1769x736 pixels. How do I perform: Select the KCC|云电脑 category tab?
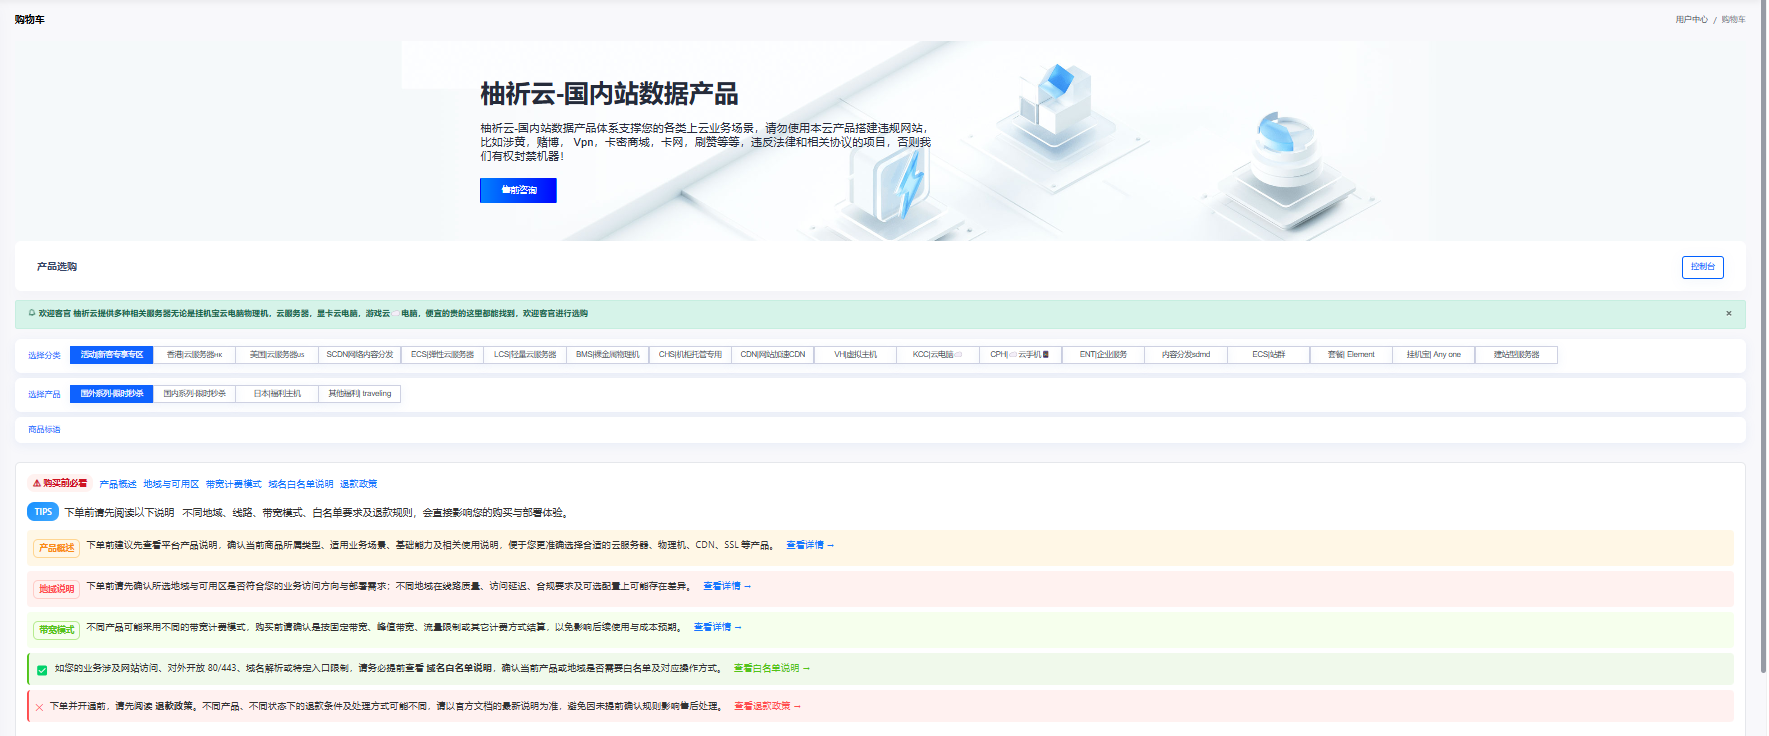click(938, 355)
